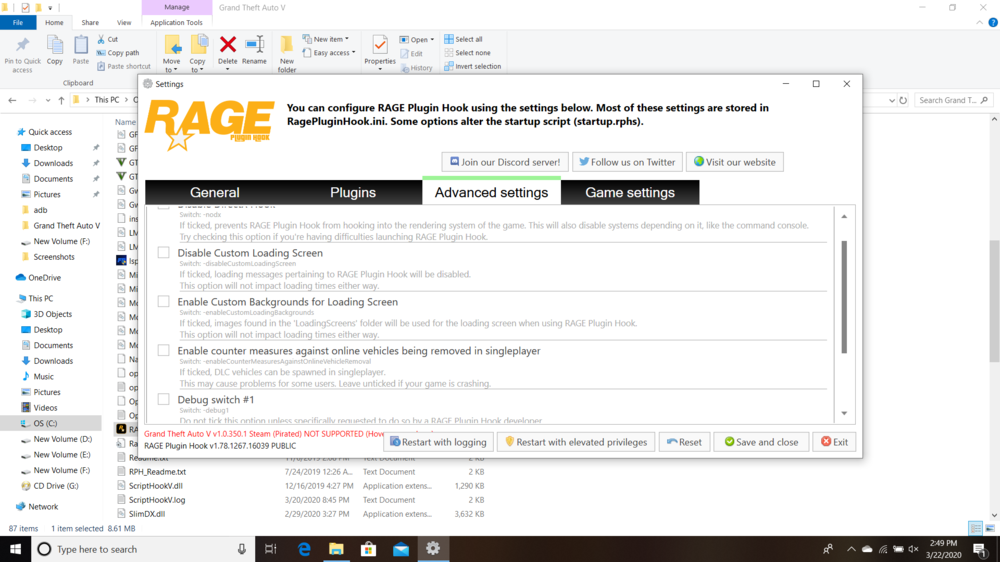Click the Paste ribbon icon
The height and width of the screenshot is (562, 1000).
coord(80,50)
